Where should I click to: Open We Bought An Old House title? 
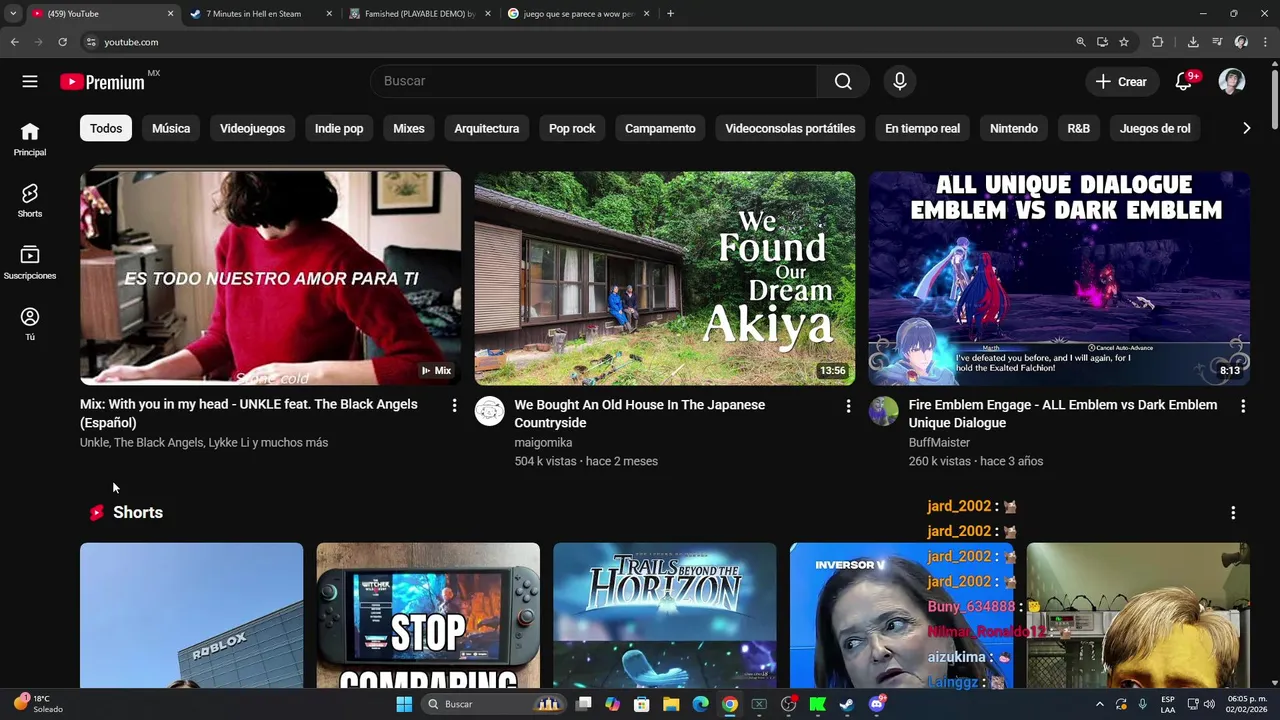[640, 414]
